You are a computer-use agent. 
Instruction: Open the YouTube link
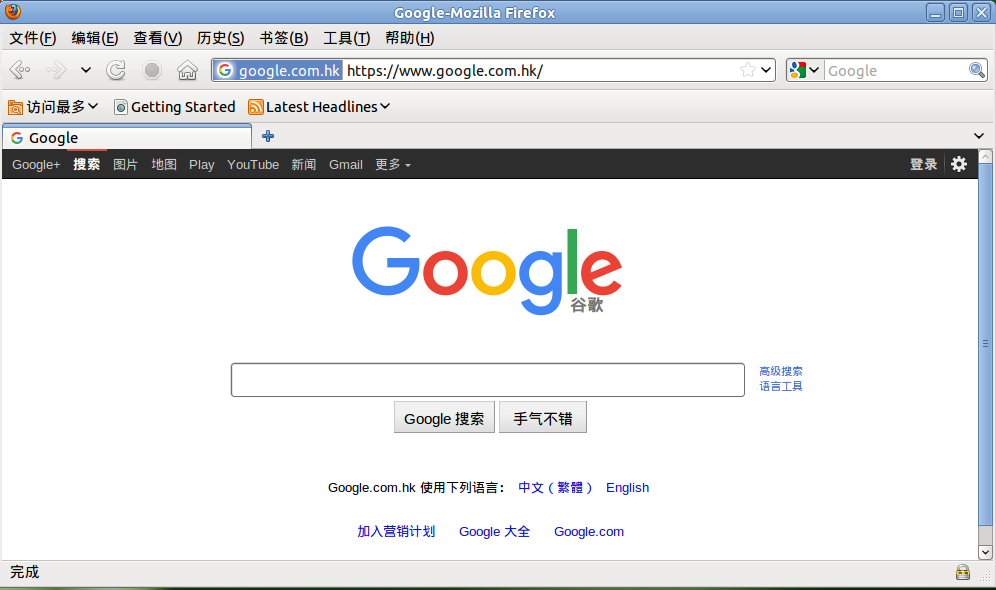[x=253, y=164]
